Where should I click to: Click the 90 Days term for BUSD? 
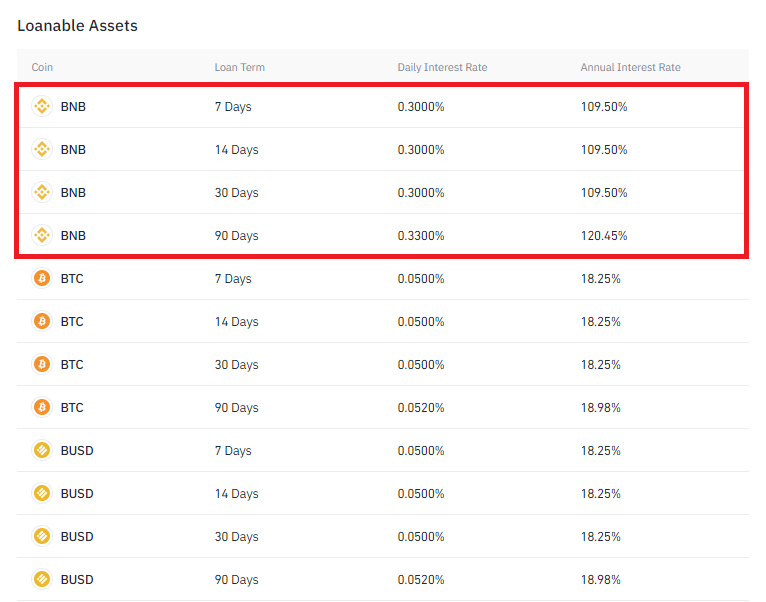coord(236,580)
